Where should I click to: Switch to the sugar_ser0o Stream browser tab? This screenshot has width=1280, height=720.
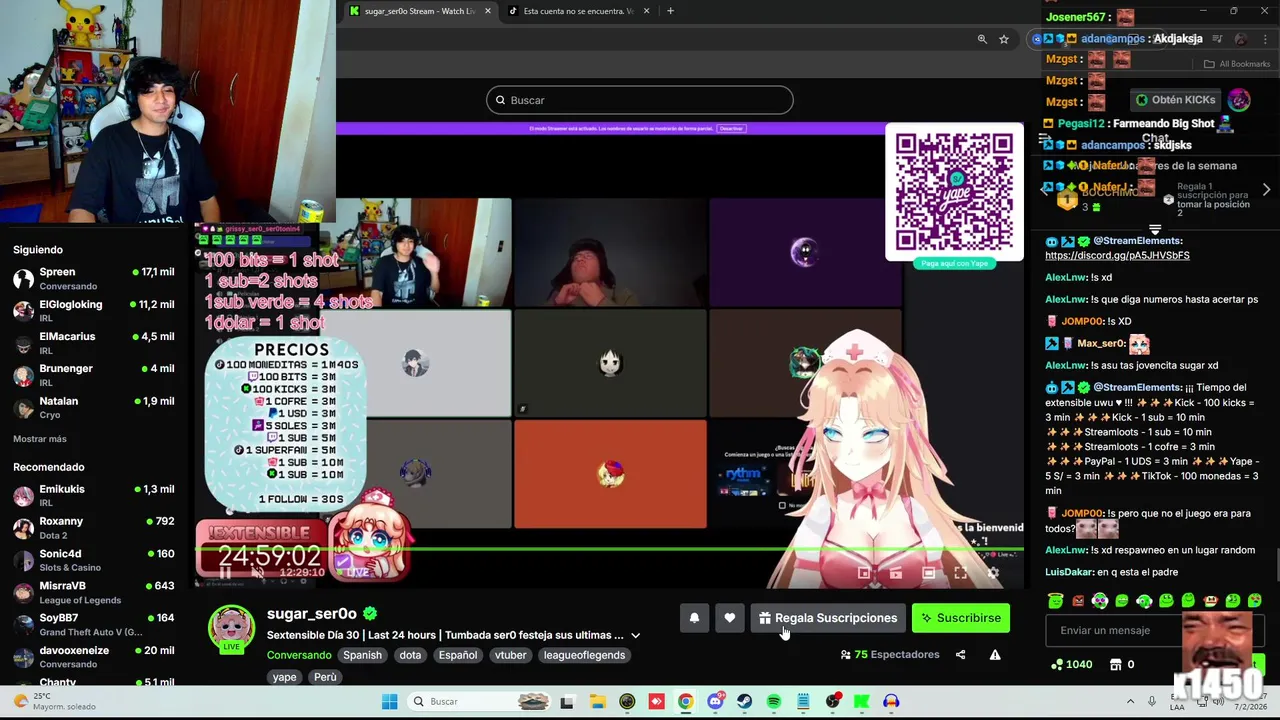click(419, 11)
